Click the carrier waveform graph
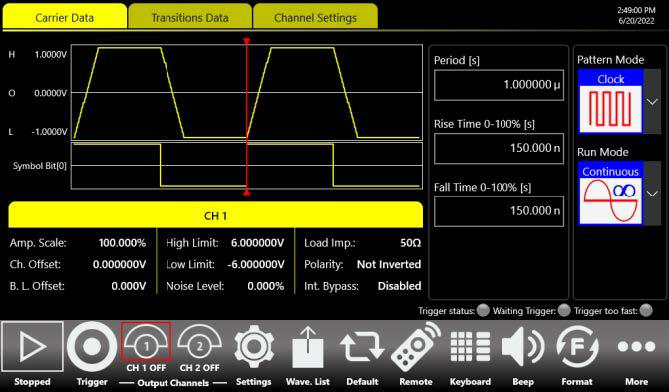Screen dimensions: 669x392 pos(247,93)
